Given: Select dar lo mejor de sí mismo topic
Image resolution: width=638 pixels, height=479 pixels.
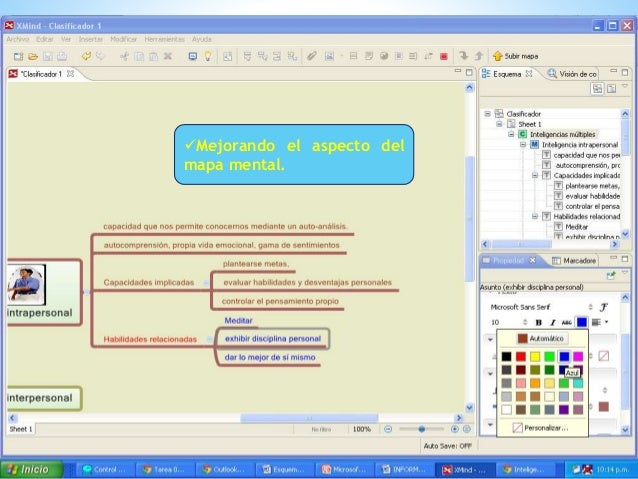Looking at the screenshot, I should [x=270, y=357].
